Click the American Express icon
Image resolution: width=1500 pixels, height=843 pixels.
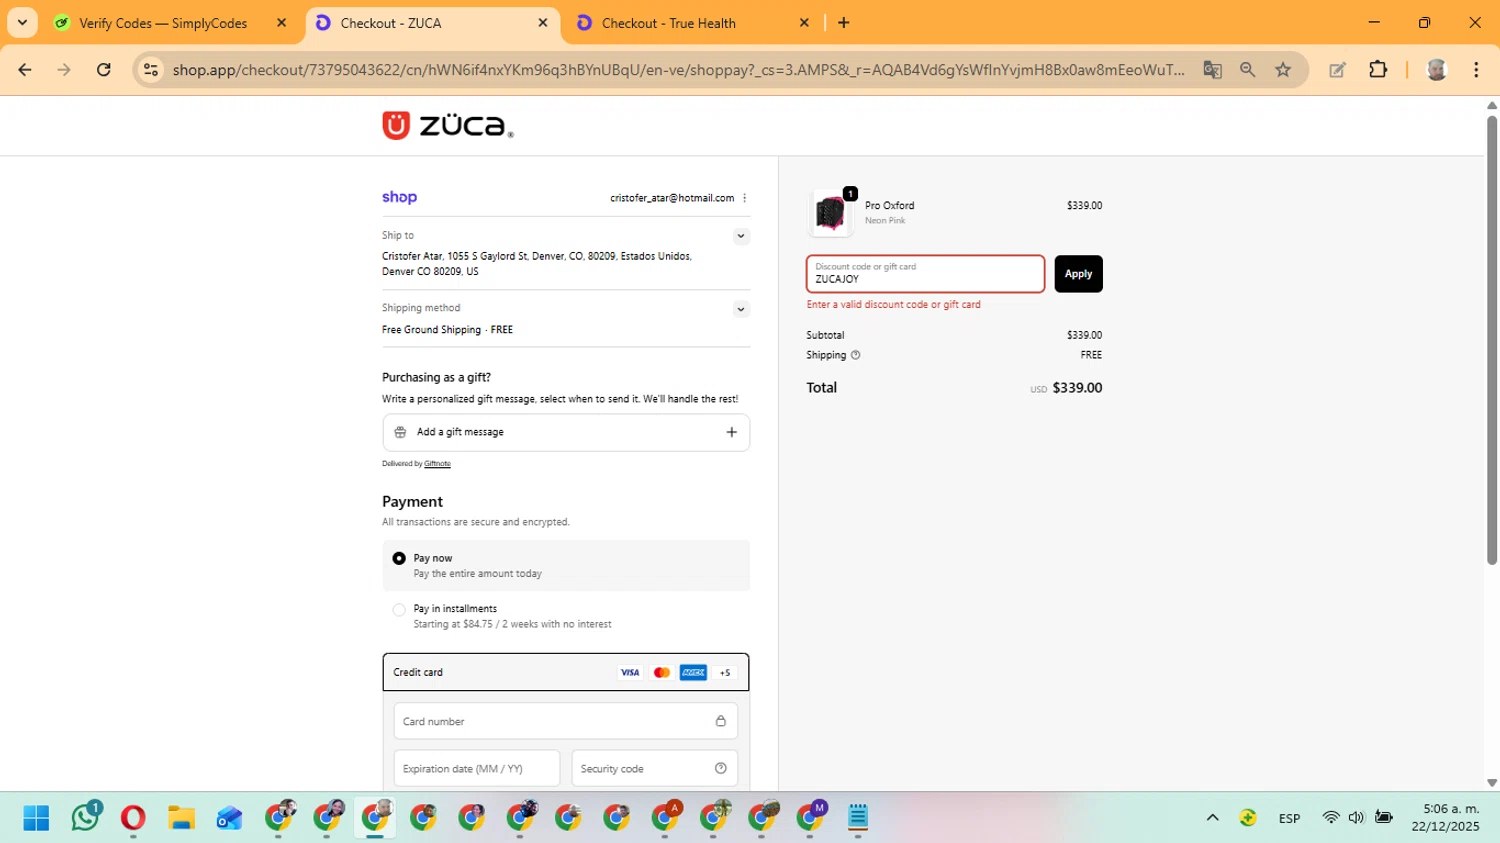693,673
